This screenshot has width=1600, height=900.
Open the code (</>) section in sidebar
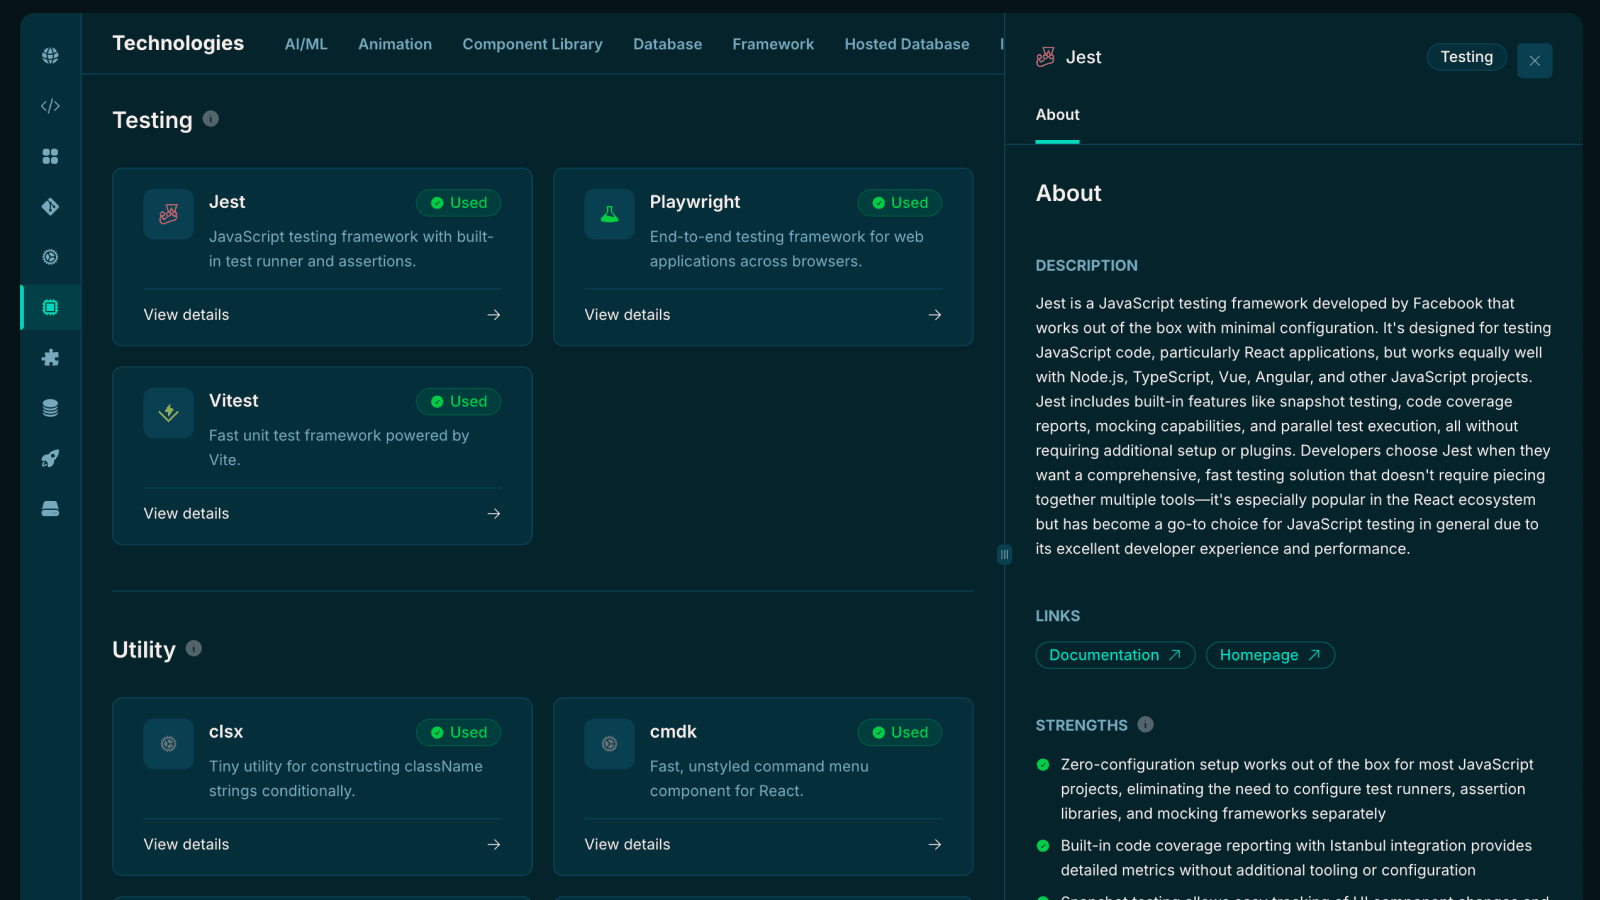point(50,105)
